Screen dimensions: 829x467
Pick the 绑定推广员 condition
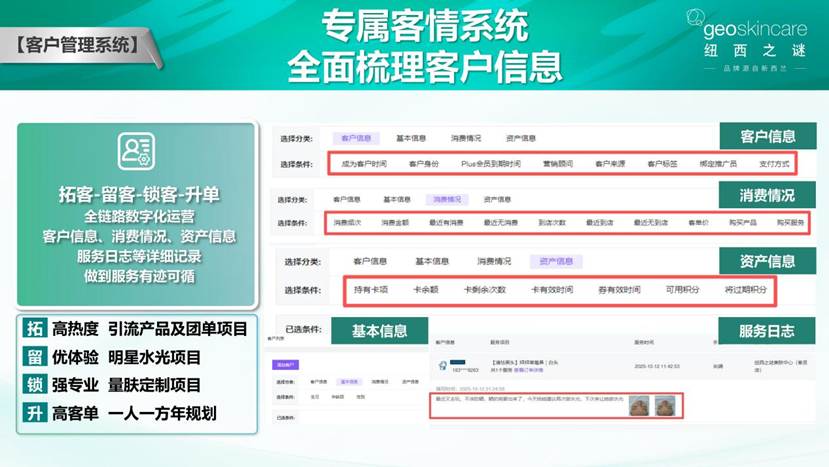click(x=718, y=164)
